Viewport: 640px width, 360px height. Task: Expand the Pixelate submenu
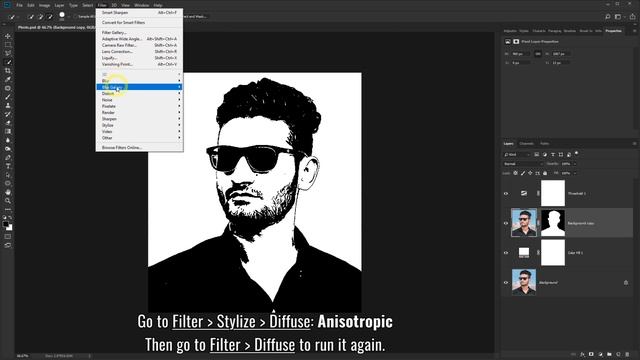[140, 106]
